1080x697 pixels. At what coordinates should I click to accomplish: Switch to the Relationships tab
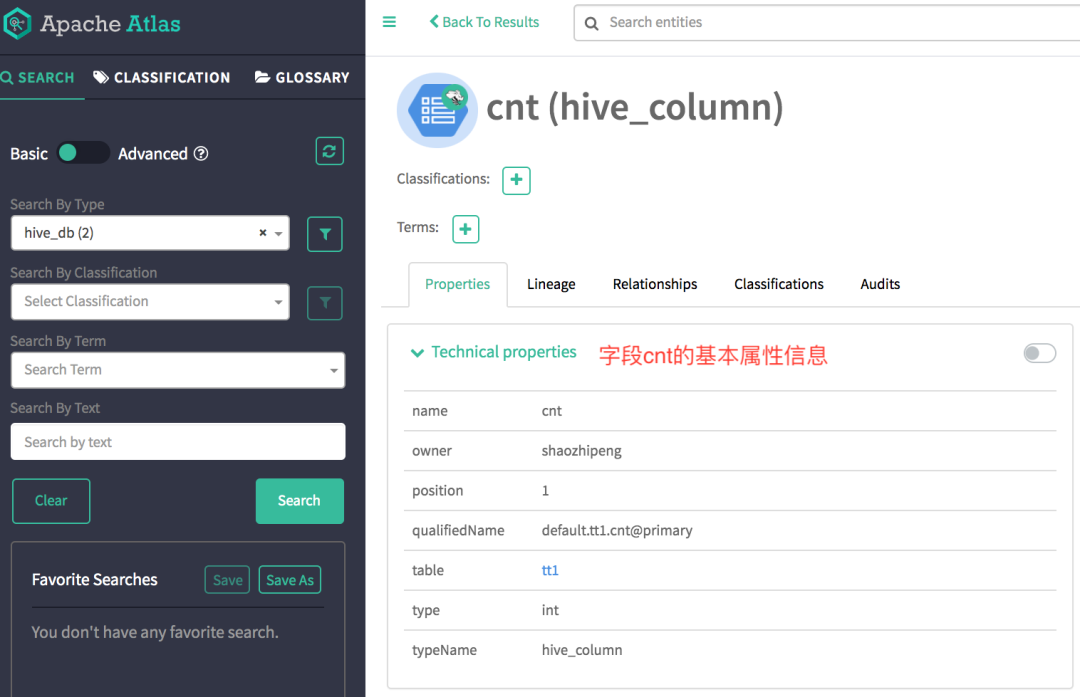655,284
